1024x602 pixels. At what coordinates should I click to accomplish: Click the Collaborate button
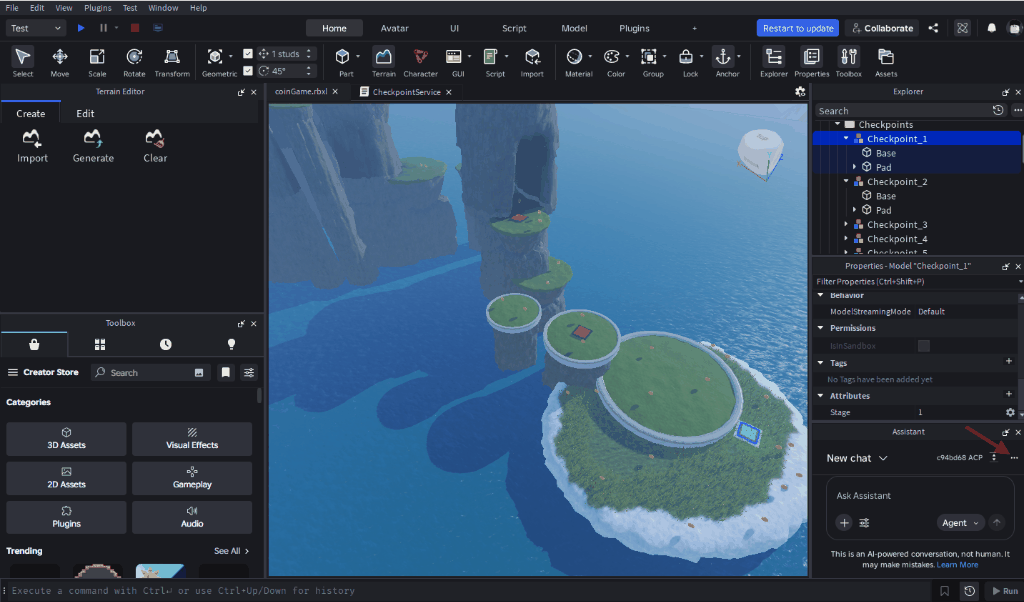click(x=882, y=28)
